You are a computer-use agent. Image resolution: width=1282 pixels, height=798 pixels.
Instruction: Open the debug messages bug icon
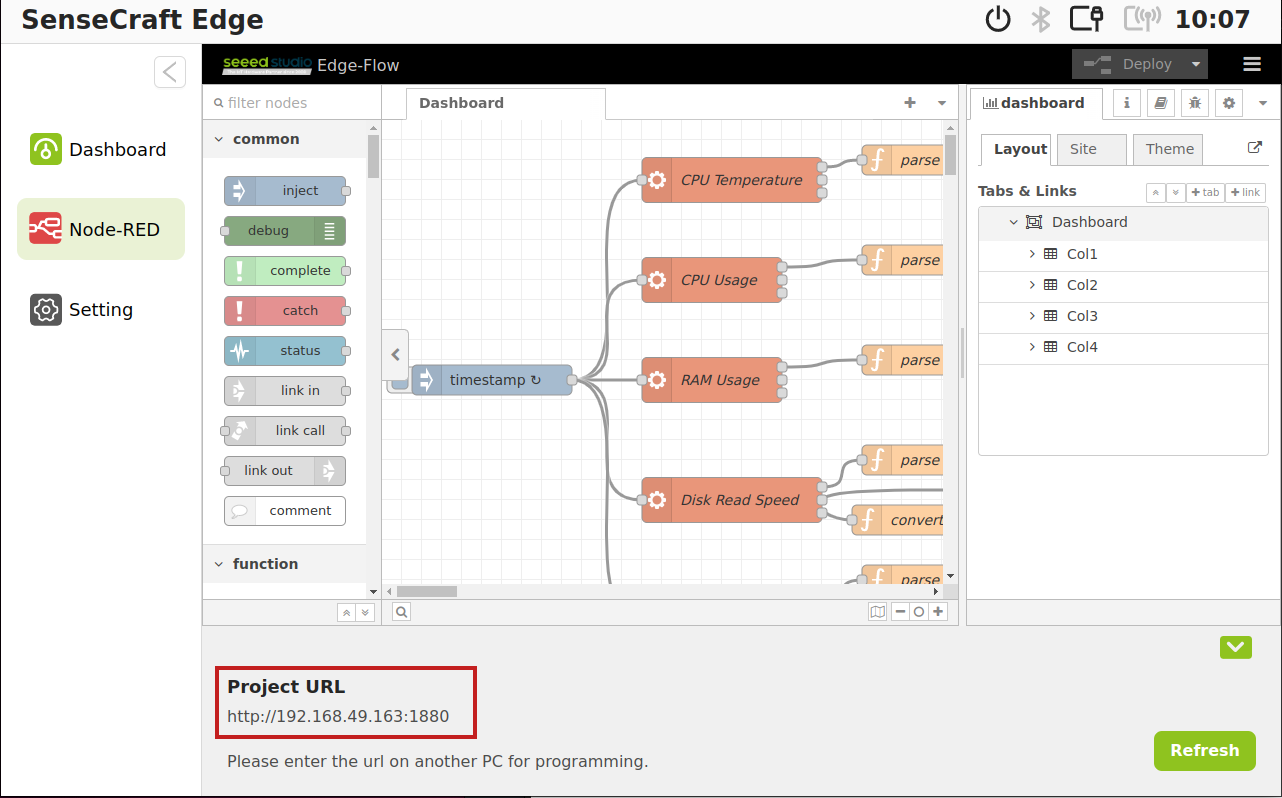pyautogui.click(x=1194, y=103)
